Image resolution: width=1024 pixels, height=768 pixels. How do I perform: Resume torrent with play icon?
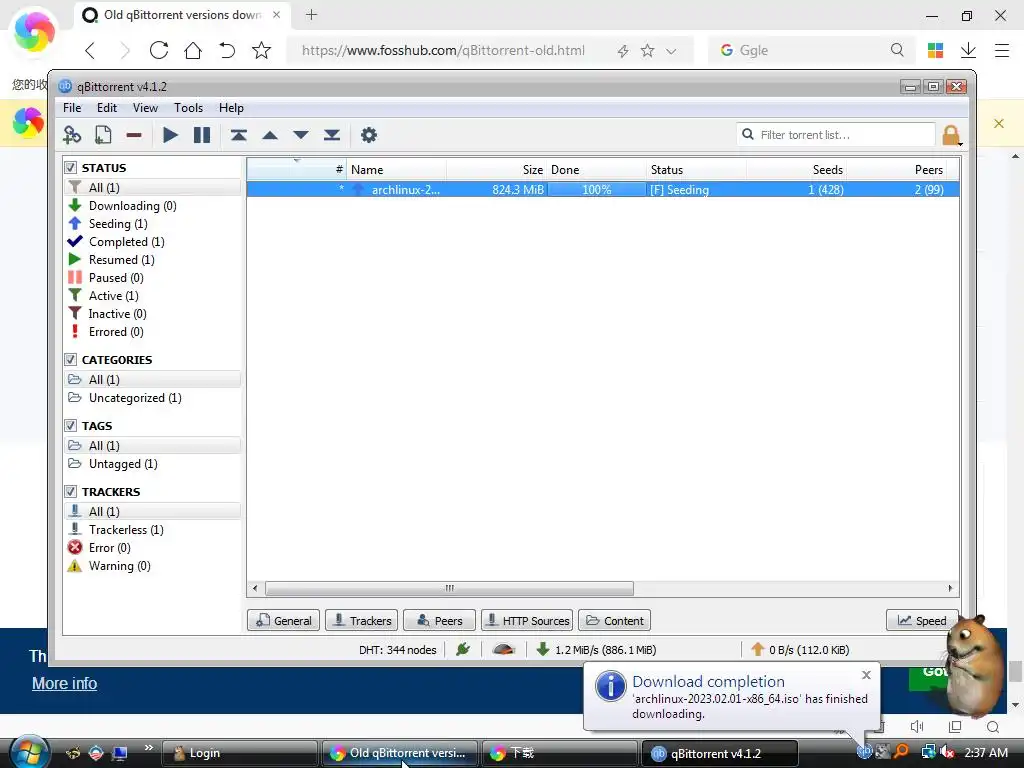pyautogui.click(x=170, y=135)
